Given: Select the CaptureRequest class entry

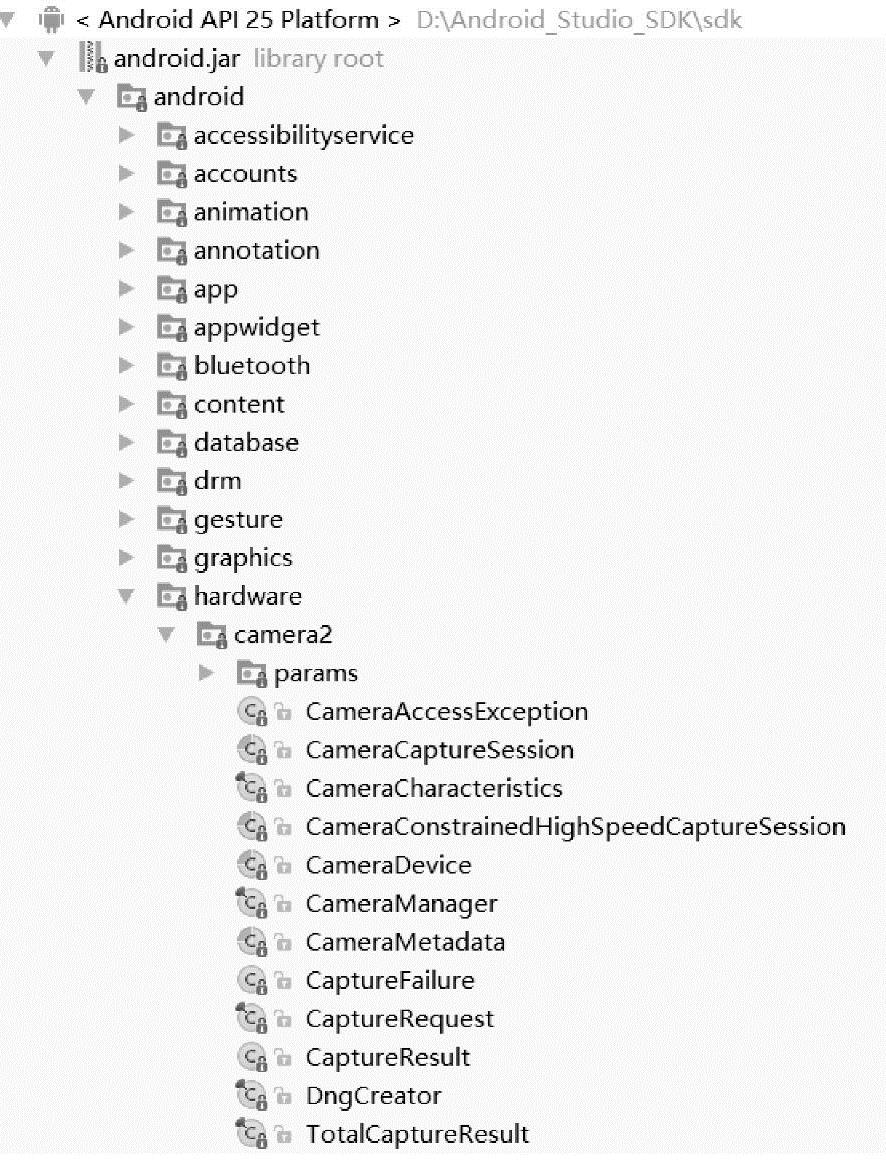Looking at the screenshot, I should click(399, 1019).
